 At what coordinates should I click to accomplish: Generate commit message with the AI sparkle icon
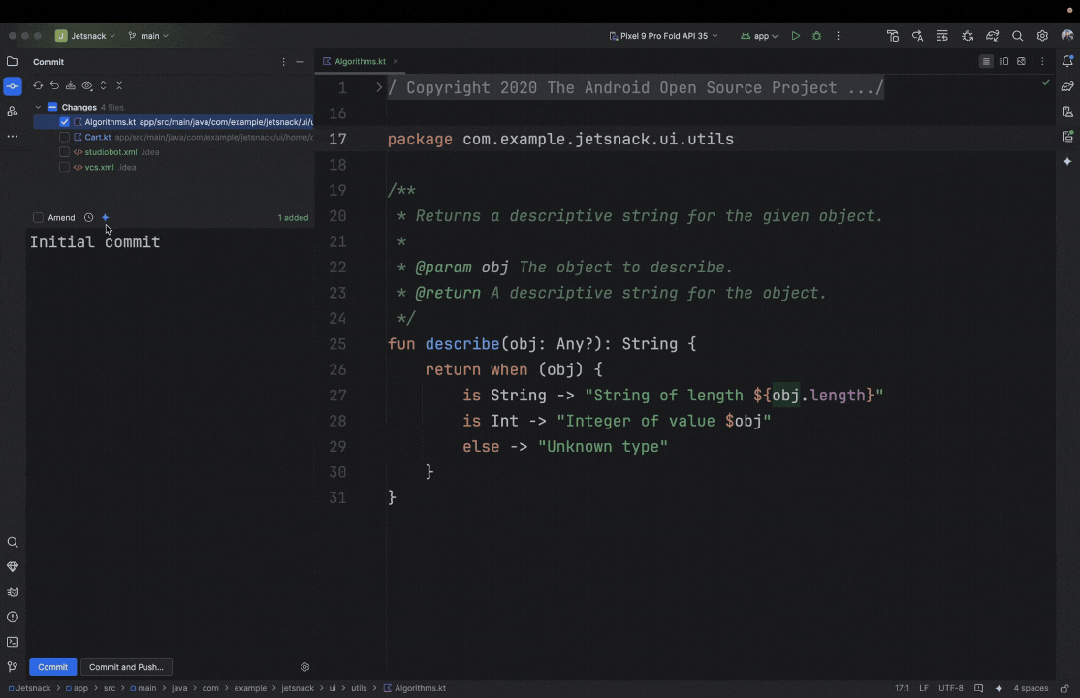(x=106, y=217)
